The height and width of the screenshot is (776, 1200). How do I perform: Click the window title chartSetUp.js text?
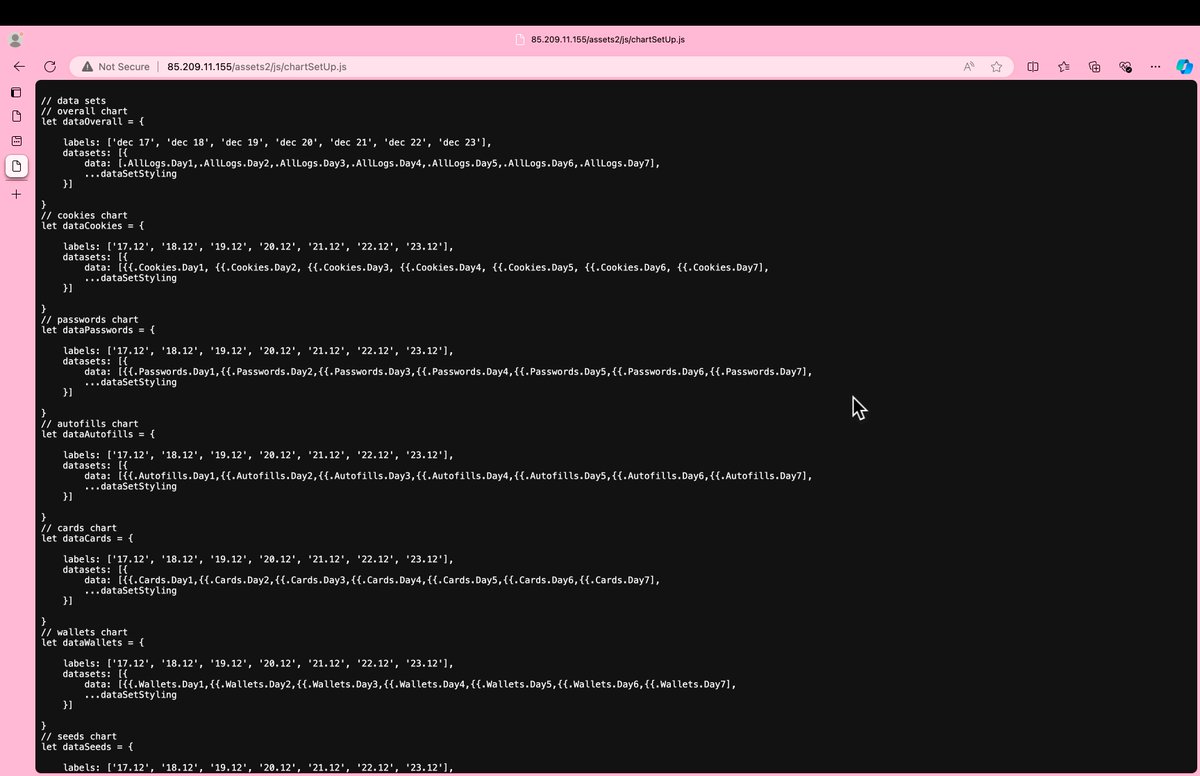point(607,39)
